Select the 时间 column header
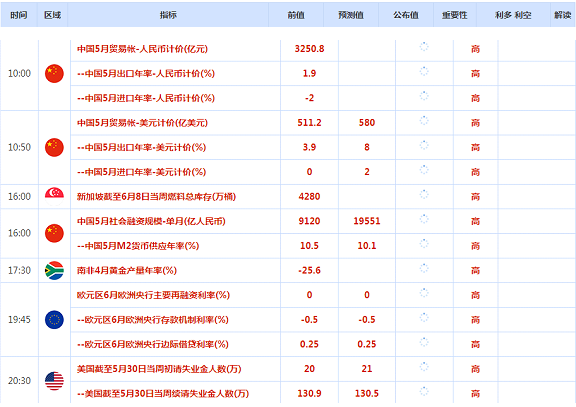Screen dimensions: 576x407 [x=19, y=15]
